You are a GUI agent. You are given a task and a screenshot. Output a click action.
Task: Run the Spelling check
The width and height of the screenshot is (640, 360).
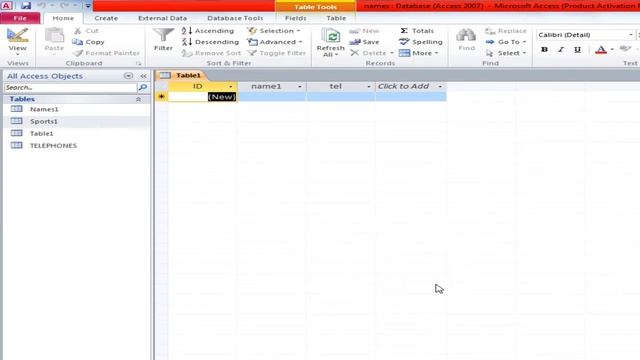(421, 42)
